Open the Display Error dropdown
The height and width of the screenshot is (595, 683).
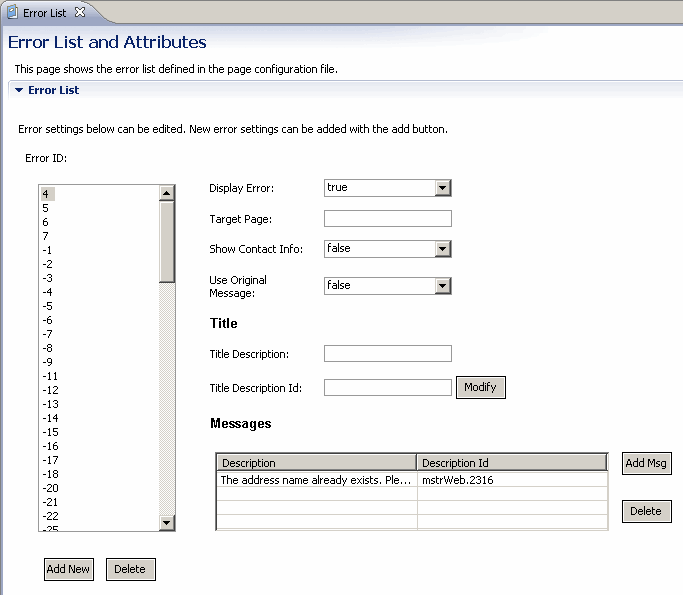[443, 188]
